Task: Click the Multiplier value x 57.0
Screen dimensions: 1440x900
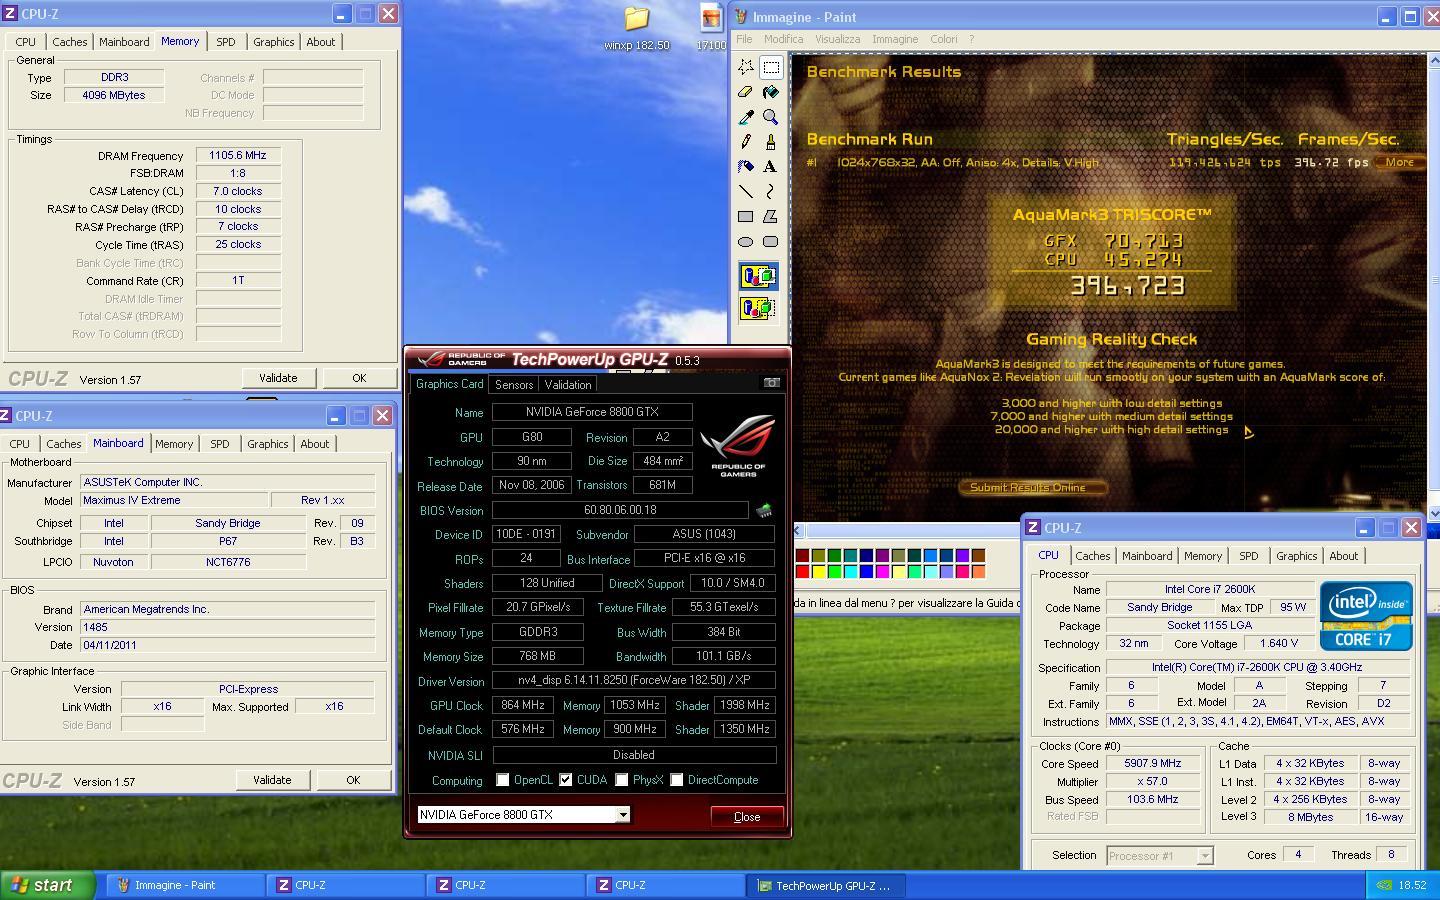Action: [1152, 781]
